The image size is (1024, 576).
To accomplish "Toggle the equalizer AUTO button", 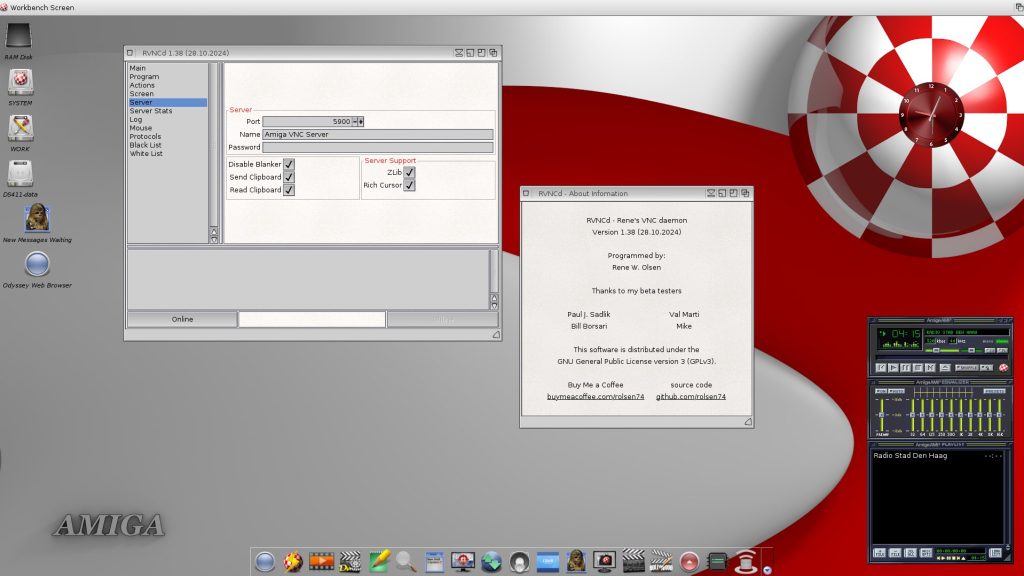I will pos(896,391).
